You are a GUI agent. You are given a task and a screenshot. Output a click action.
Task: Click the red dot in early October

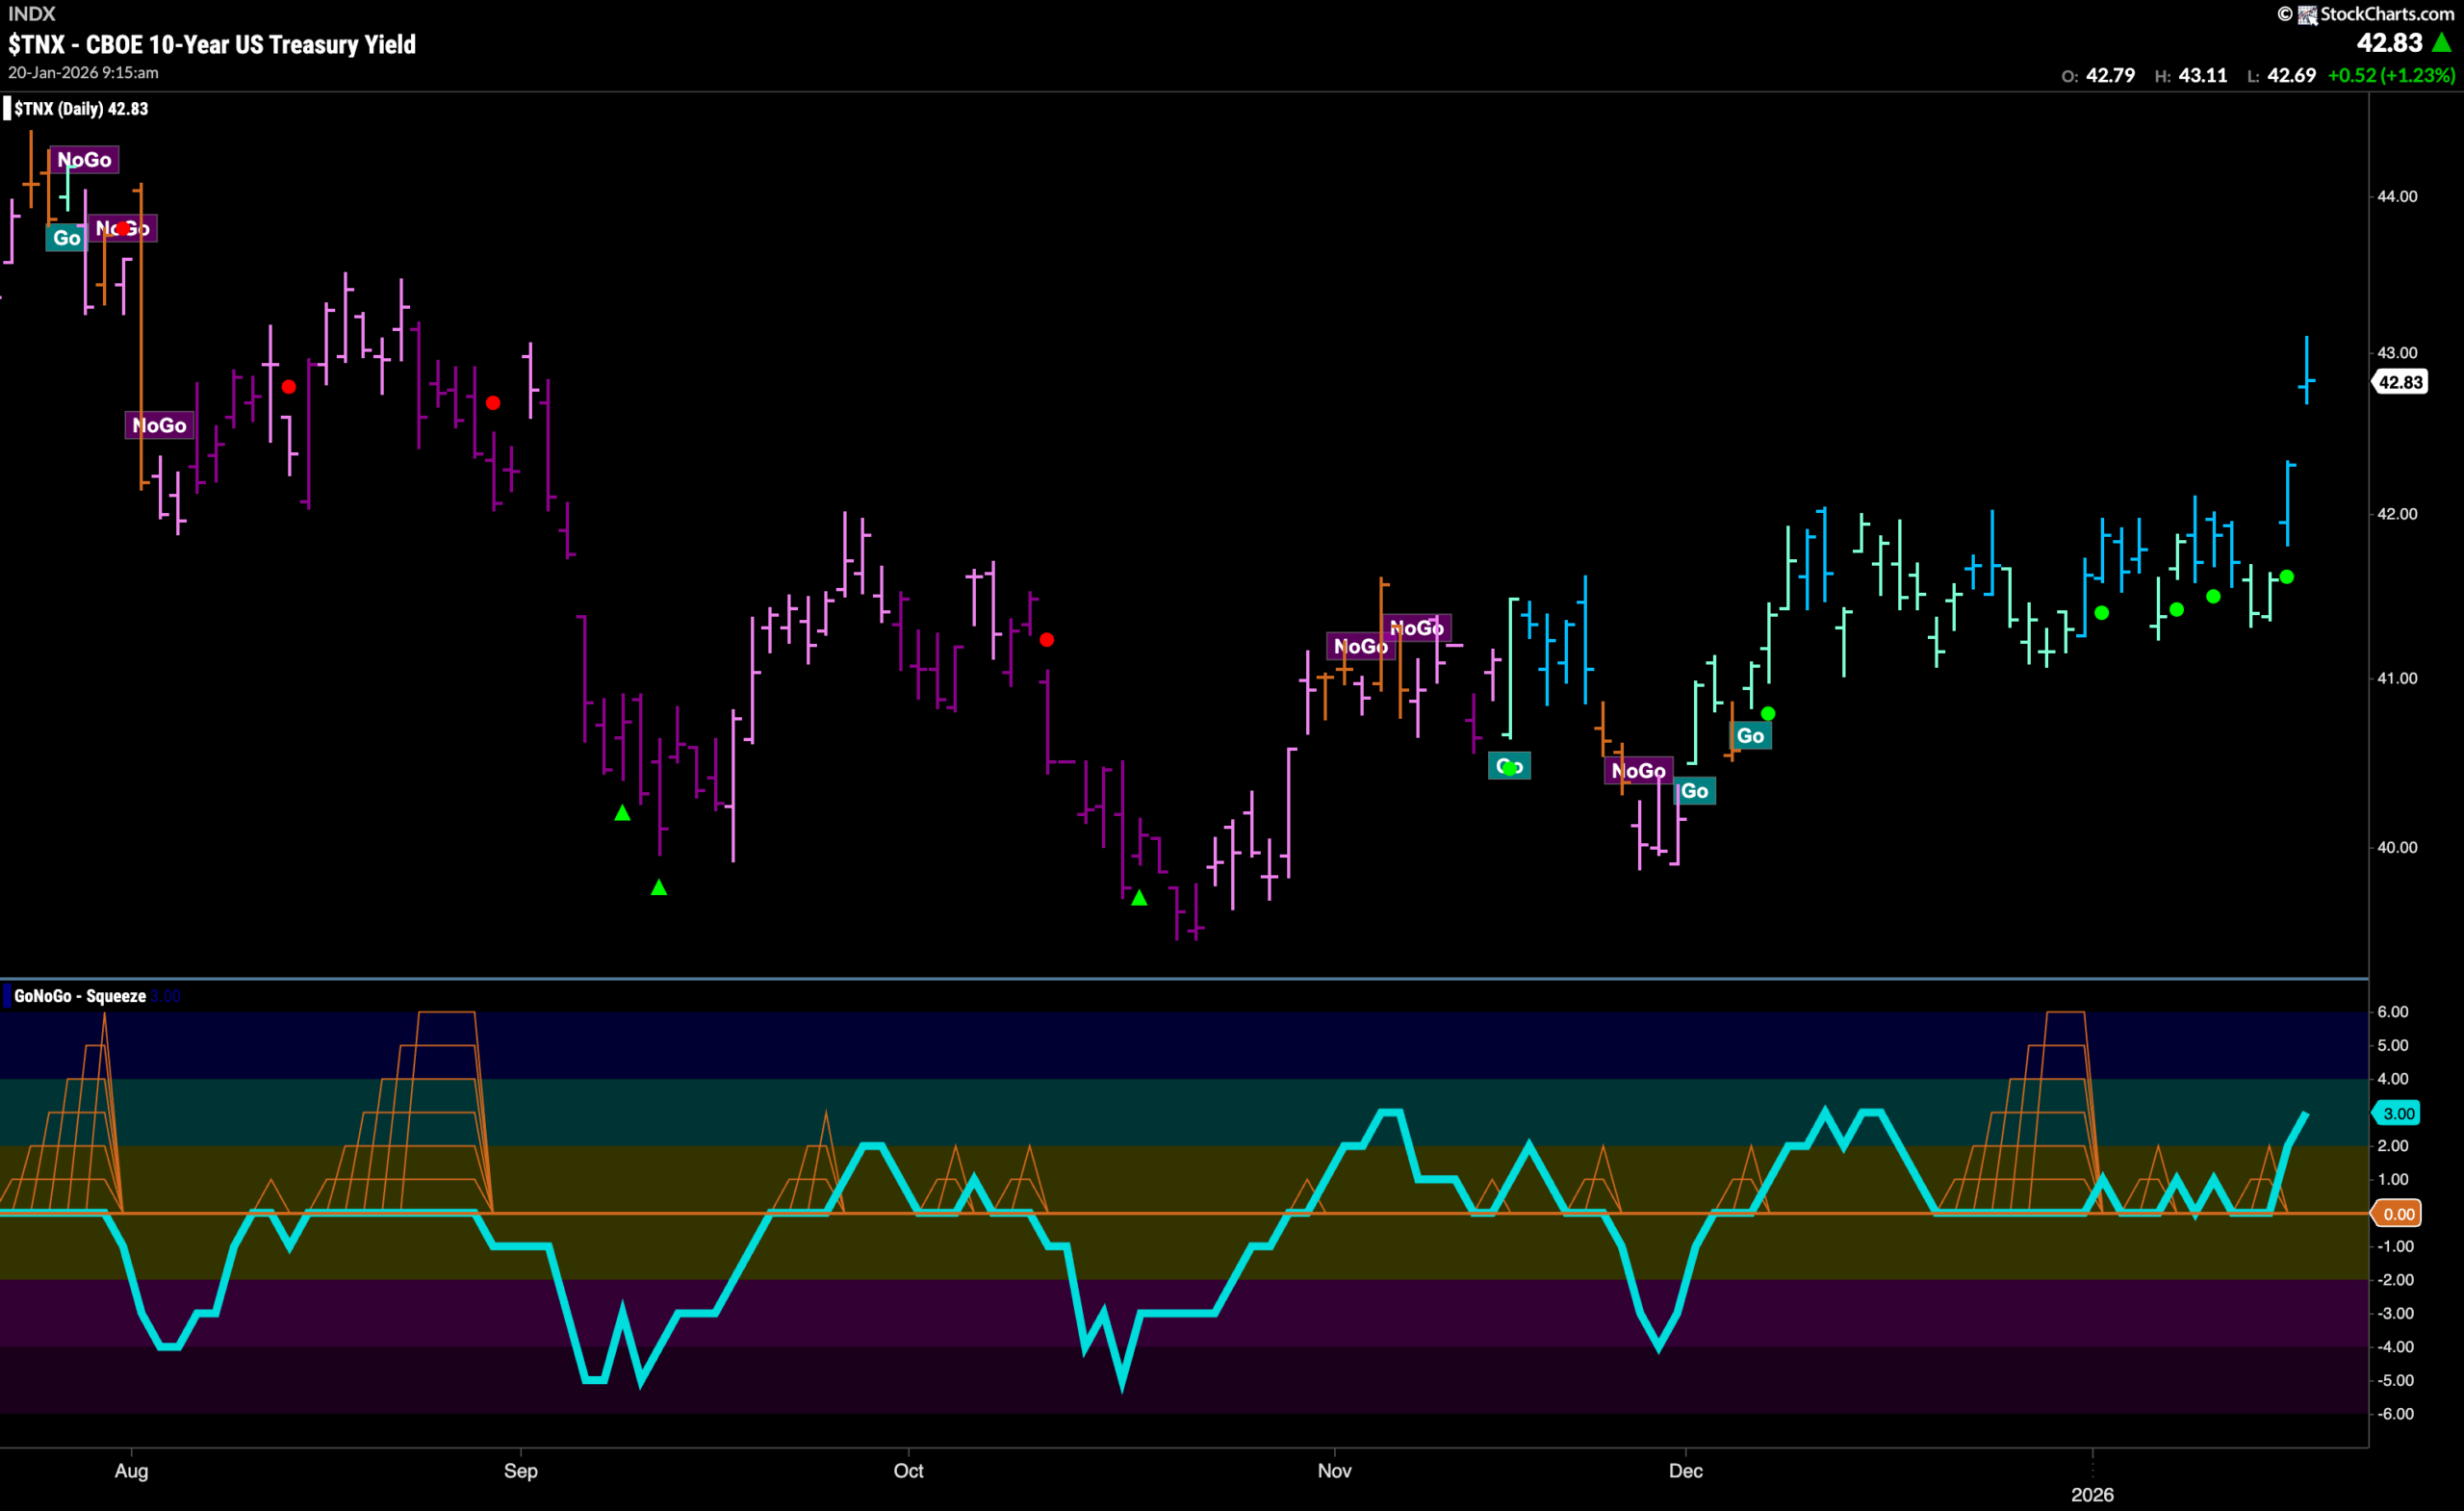point(1046,640)
